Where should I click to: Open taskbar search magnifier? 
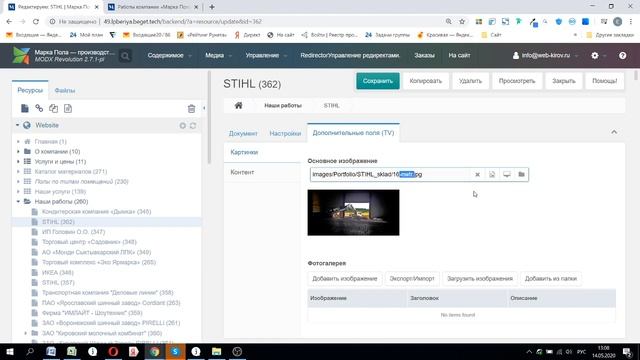coord(30,351)
